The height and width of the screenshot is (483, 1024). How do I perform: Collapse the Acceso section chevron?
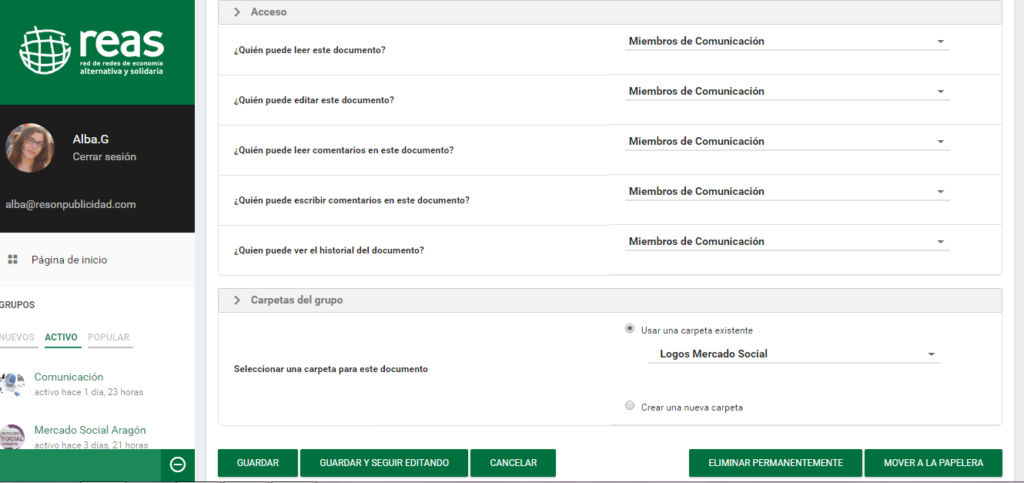(x=237, y=12)
